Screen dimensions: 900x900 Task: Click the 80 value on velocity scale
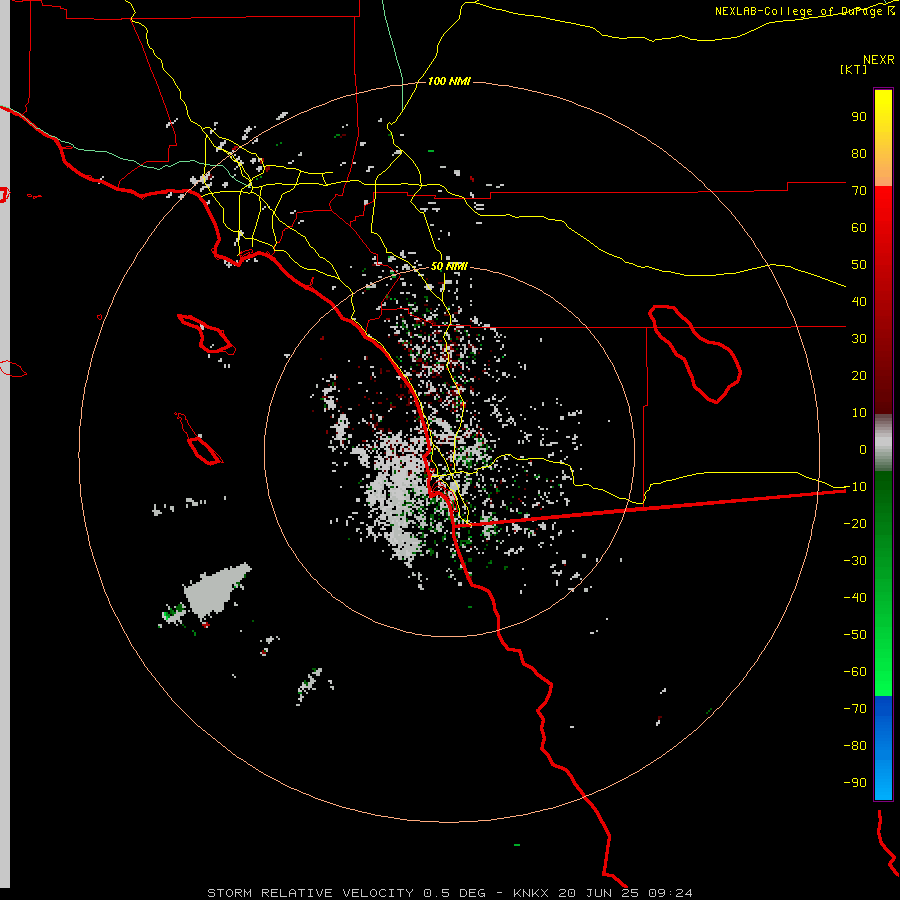click(859, 154)
